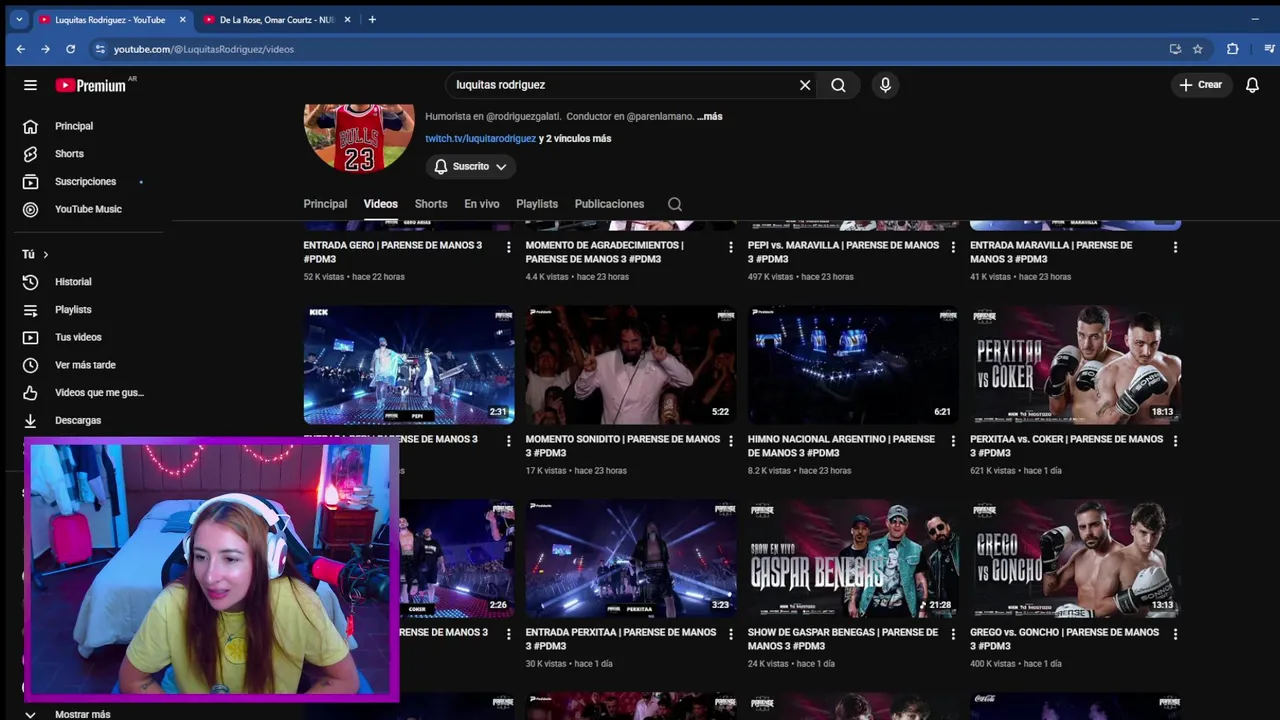Open YouTube Music in the sidebar

[88, 209]
